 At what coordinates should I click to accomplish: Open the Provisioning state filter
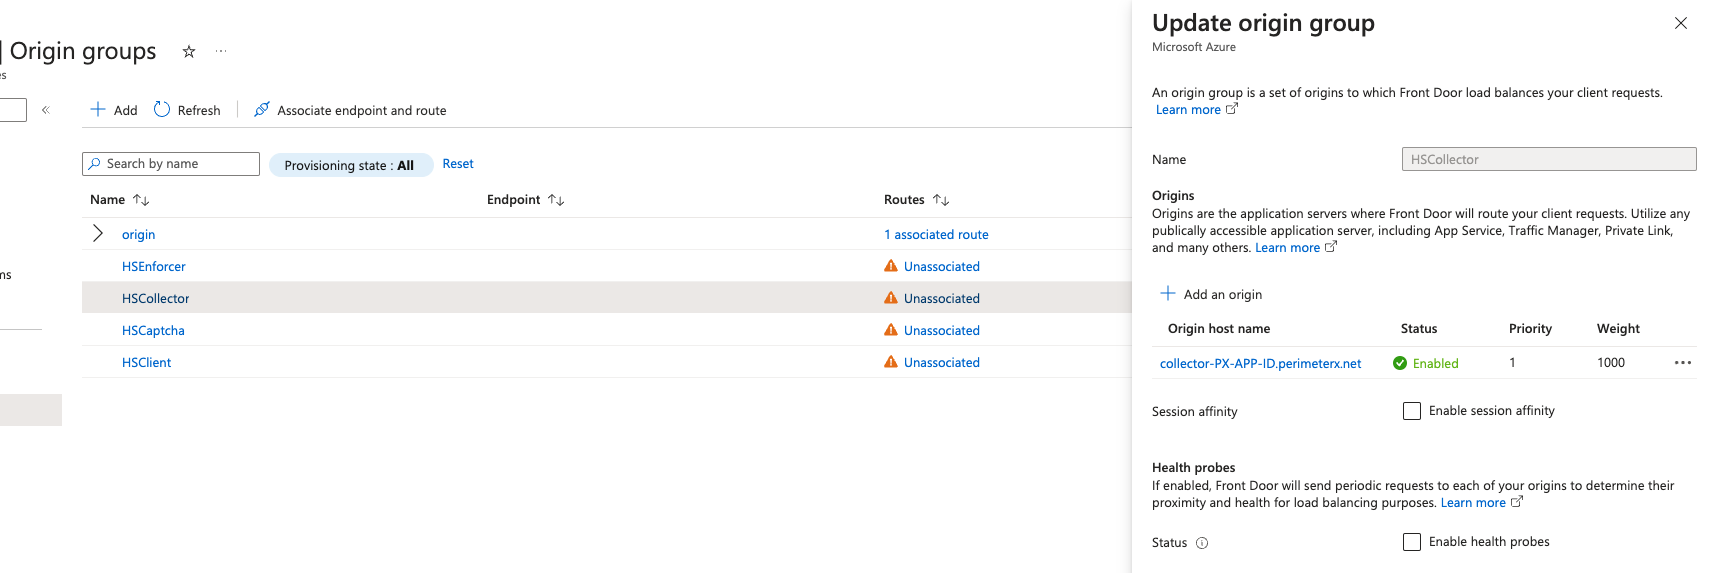pyautogui.click(x=349, y=165)
